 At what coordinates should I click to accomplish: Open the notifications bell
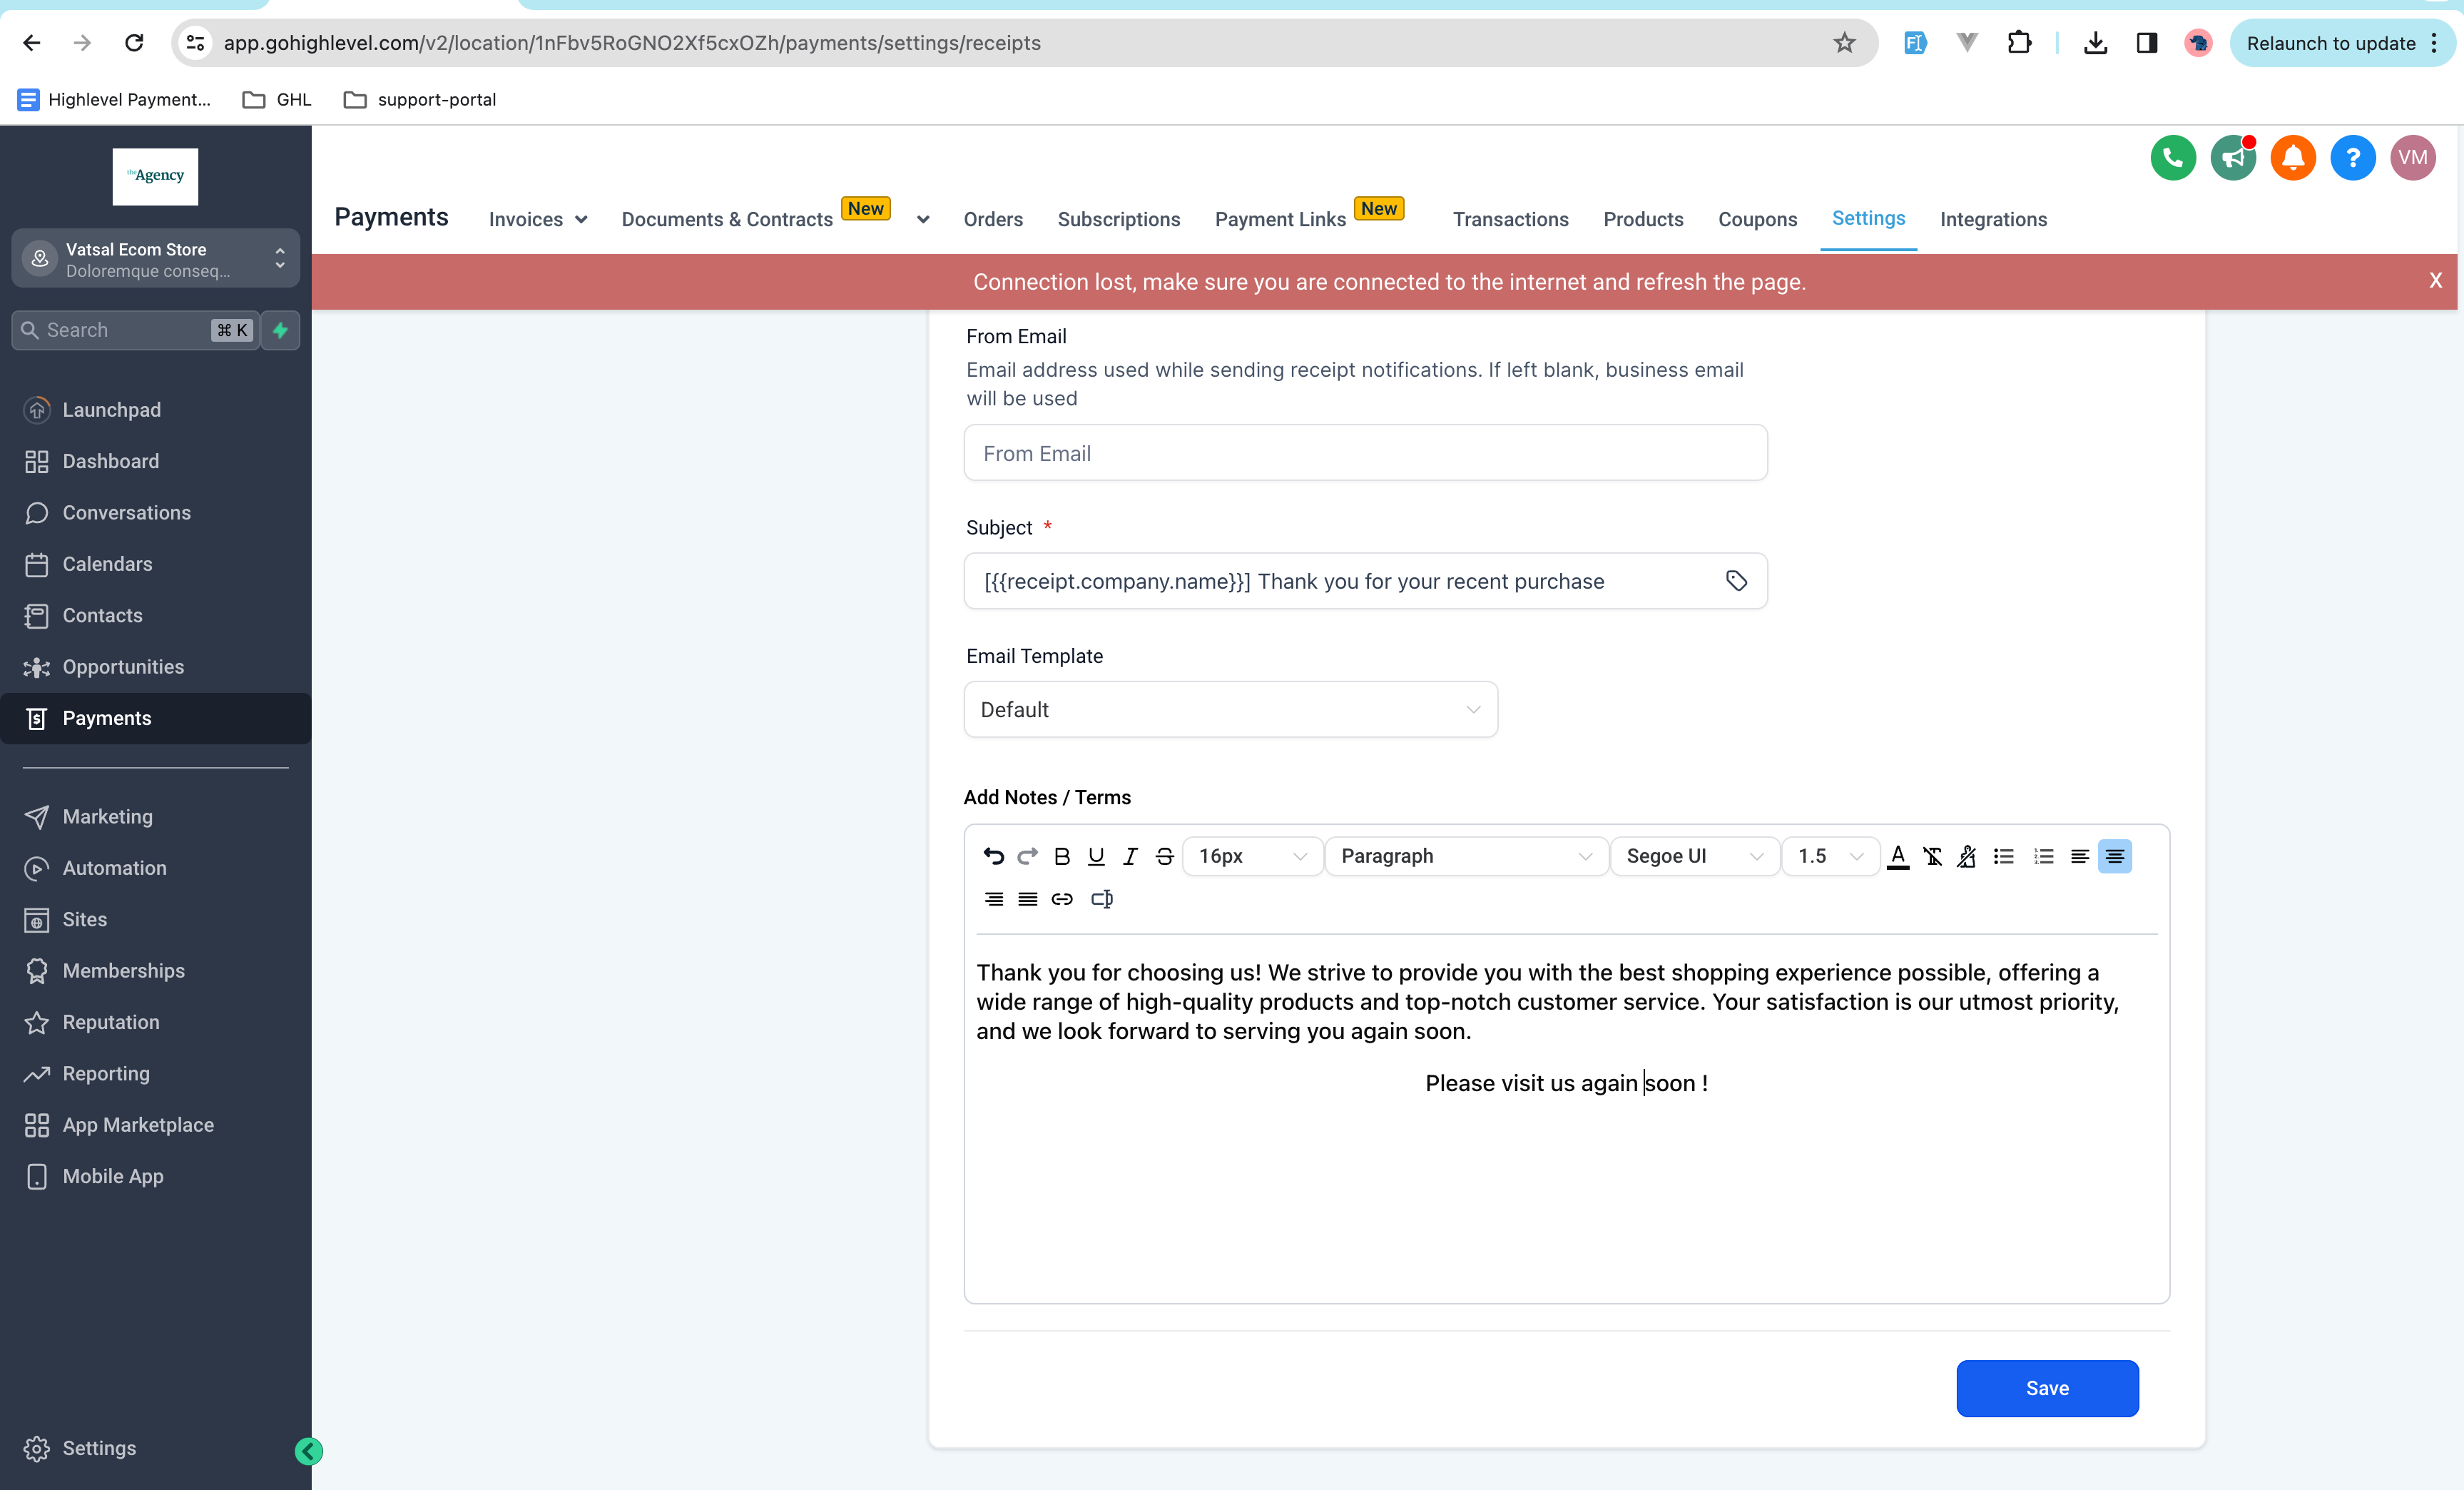coord(2293,157)
